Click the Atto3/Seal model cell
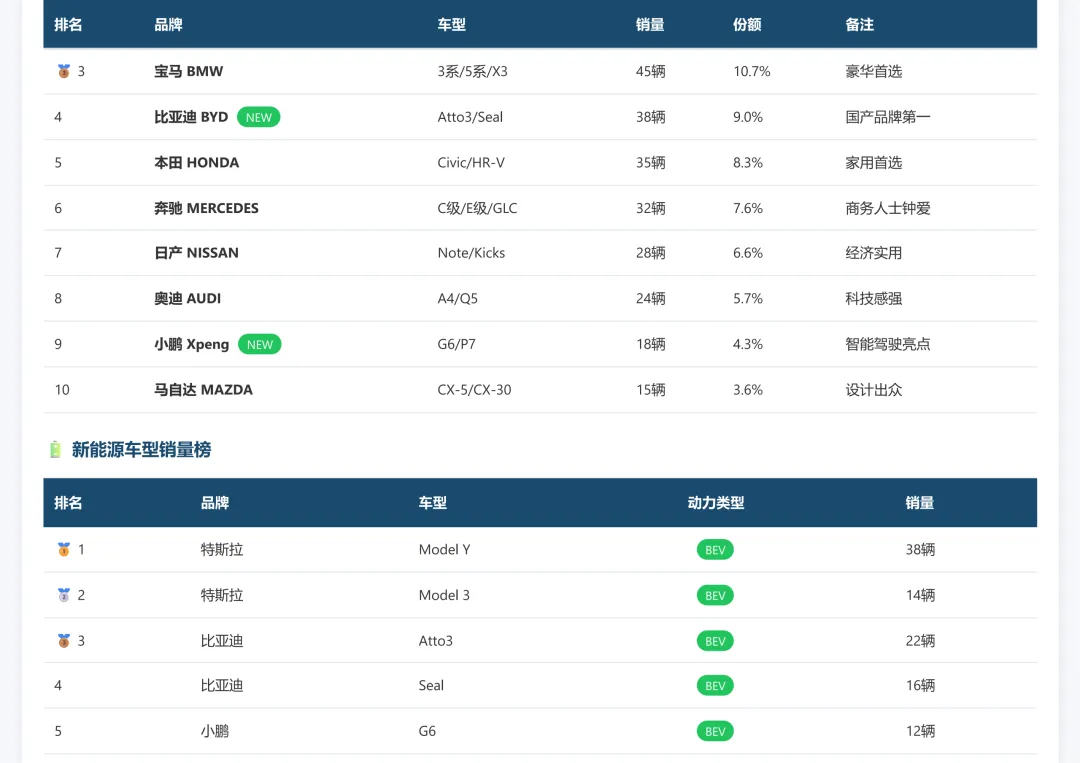 click(470, 117)
